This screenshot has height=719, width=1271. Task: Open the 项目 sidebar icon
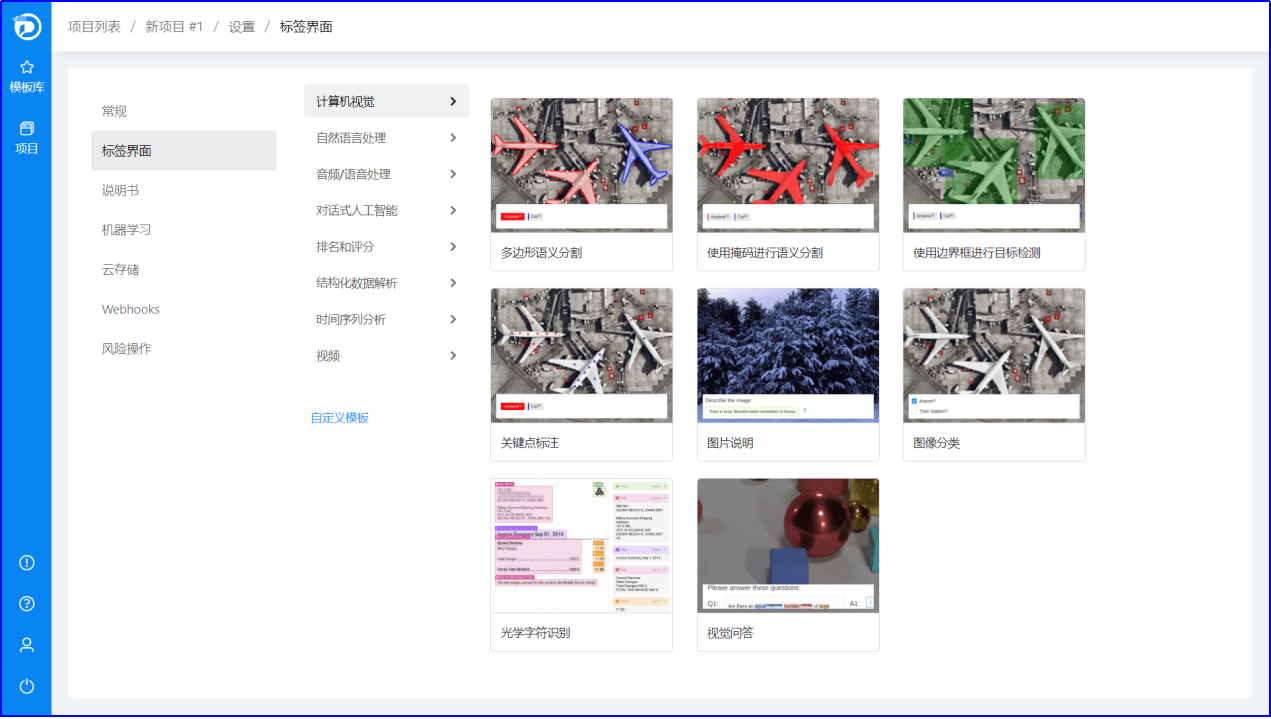point(26,128)
